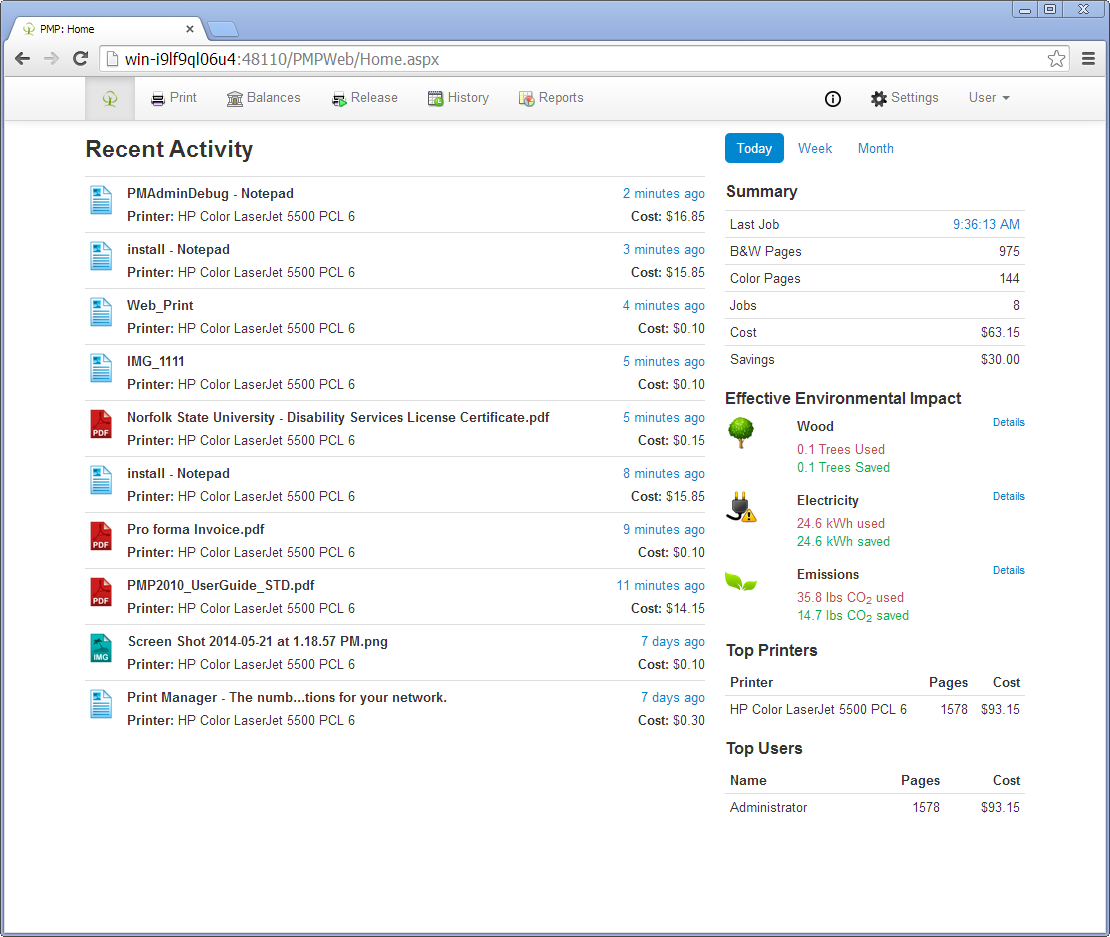The height and width of the screenshot is (937, 1110).
Task: Click the document icon beside PMAdminDebug - Notepad
Action: 101,200
